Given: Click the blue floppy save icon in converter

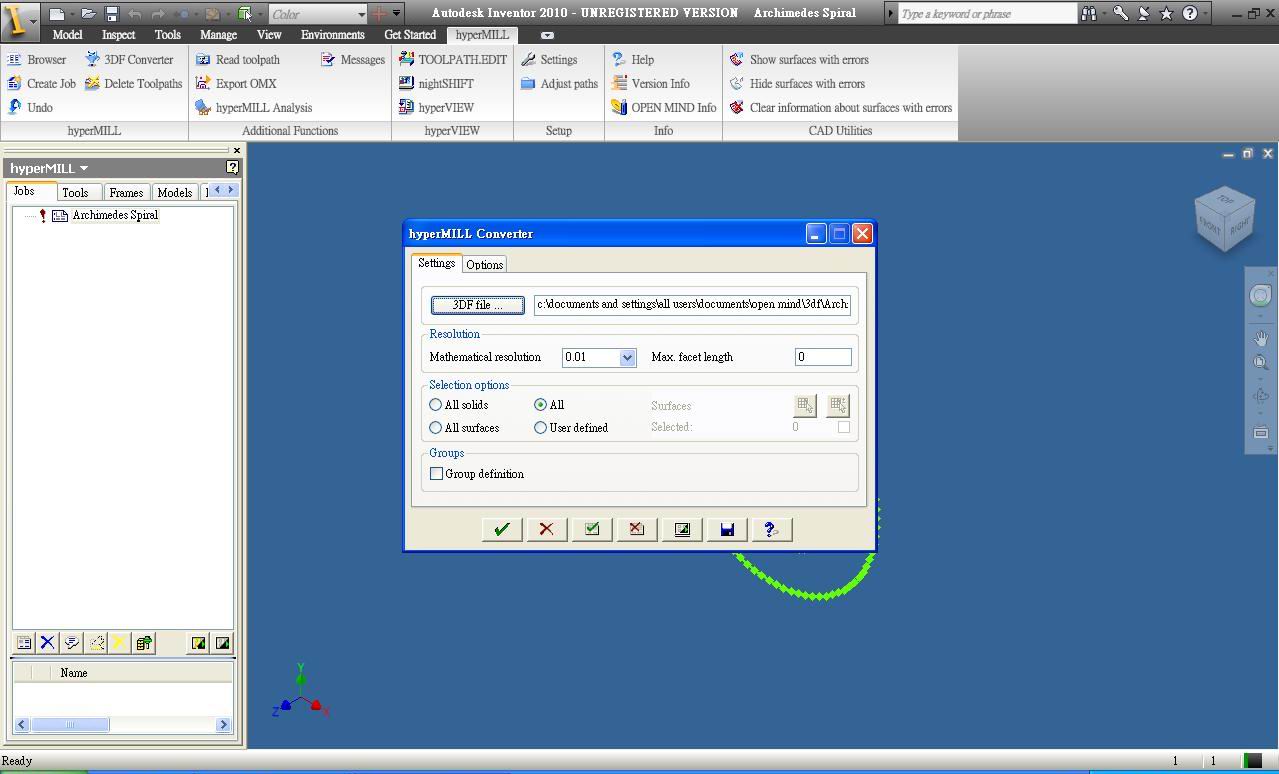Looking at the screenshot, I should click(x=727, y=530).
